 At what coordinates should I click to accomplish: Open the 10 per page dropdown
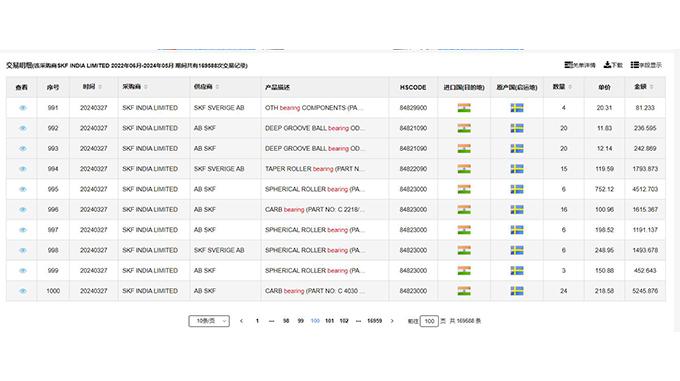(209, 321)
